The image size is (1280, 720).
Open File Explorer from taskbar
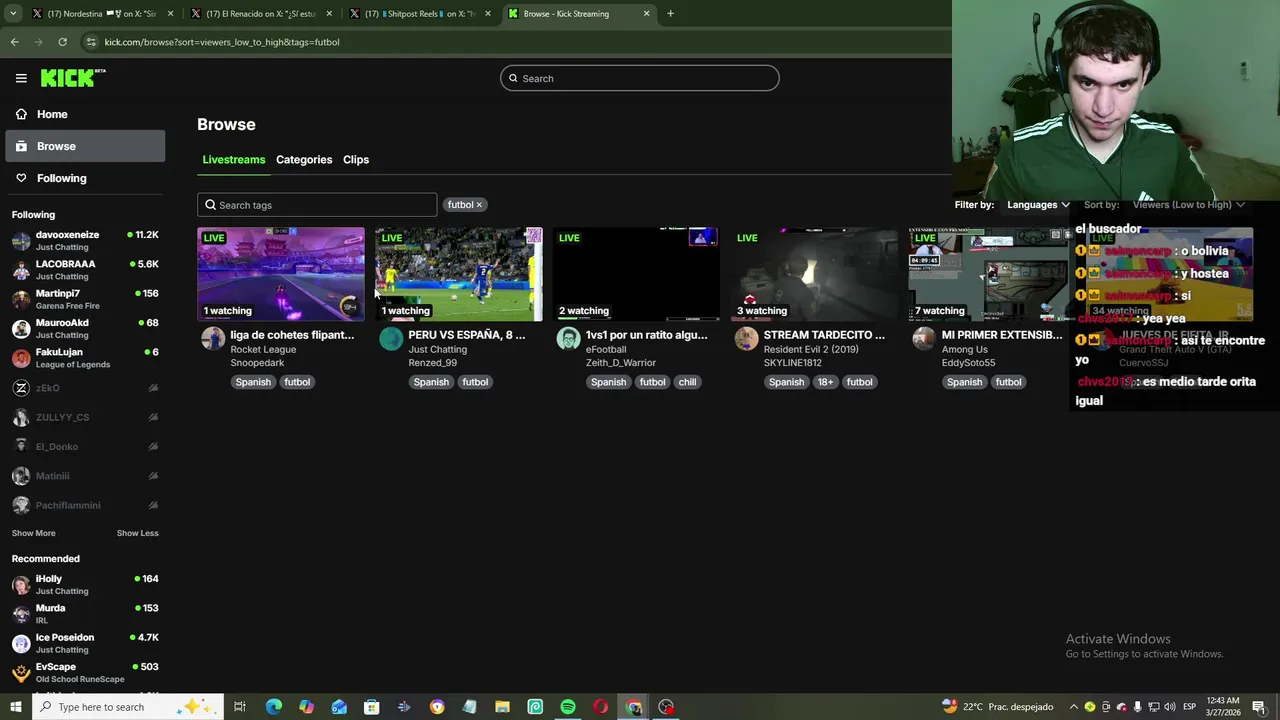[x=502, y=707]
